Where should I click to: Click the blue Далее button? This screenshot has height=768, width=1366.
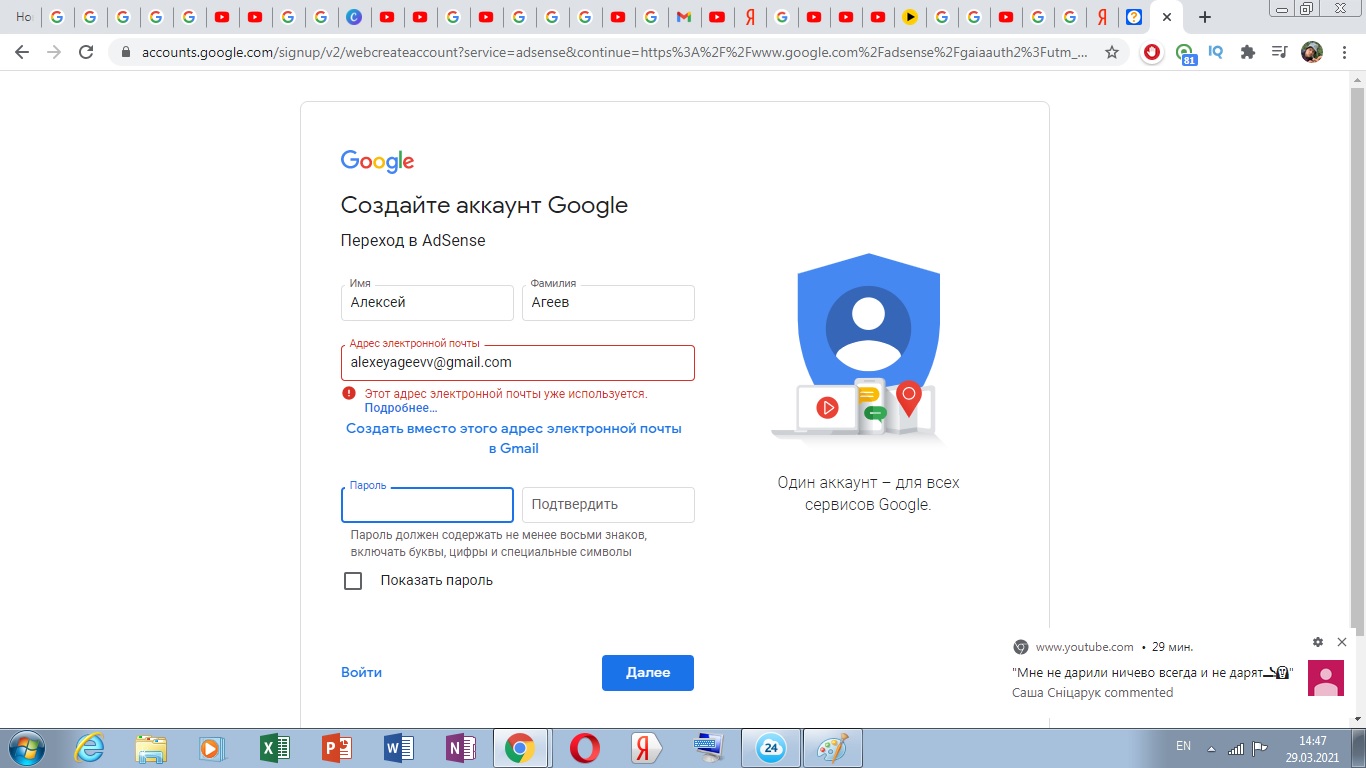point(648,673)
